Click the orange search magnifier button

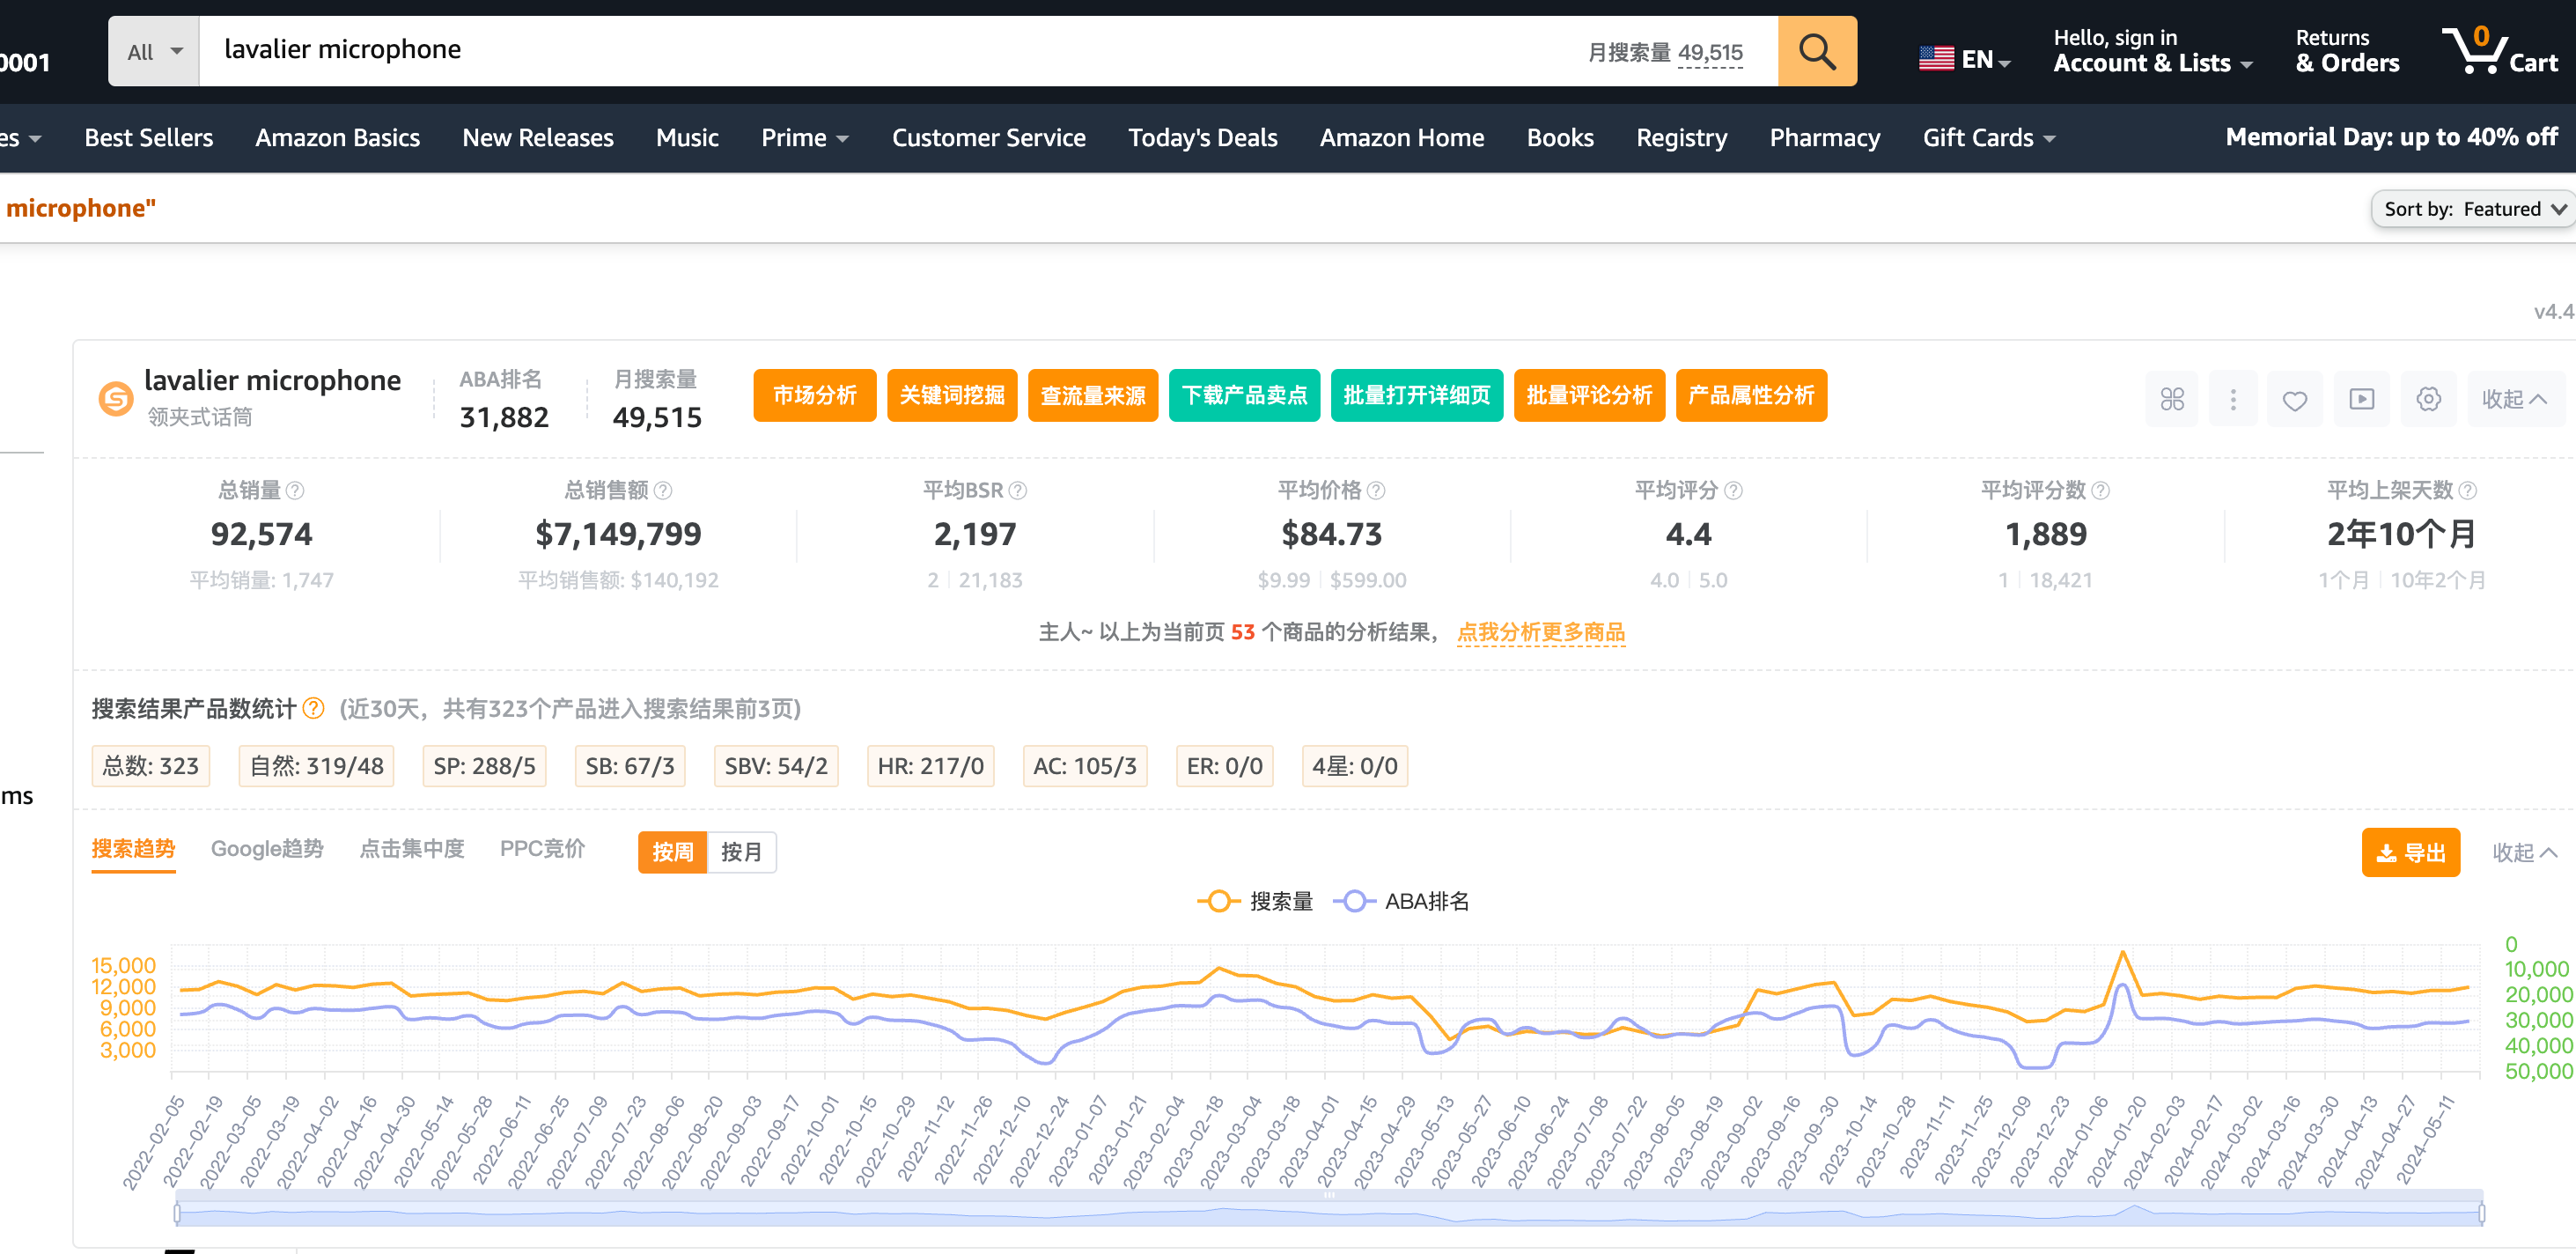pyautogui.click(x=1816, y=51)
